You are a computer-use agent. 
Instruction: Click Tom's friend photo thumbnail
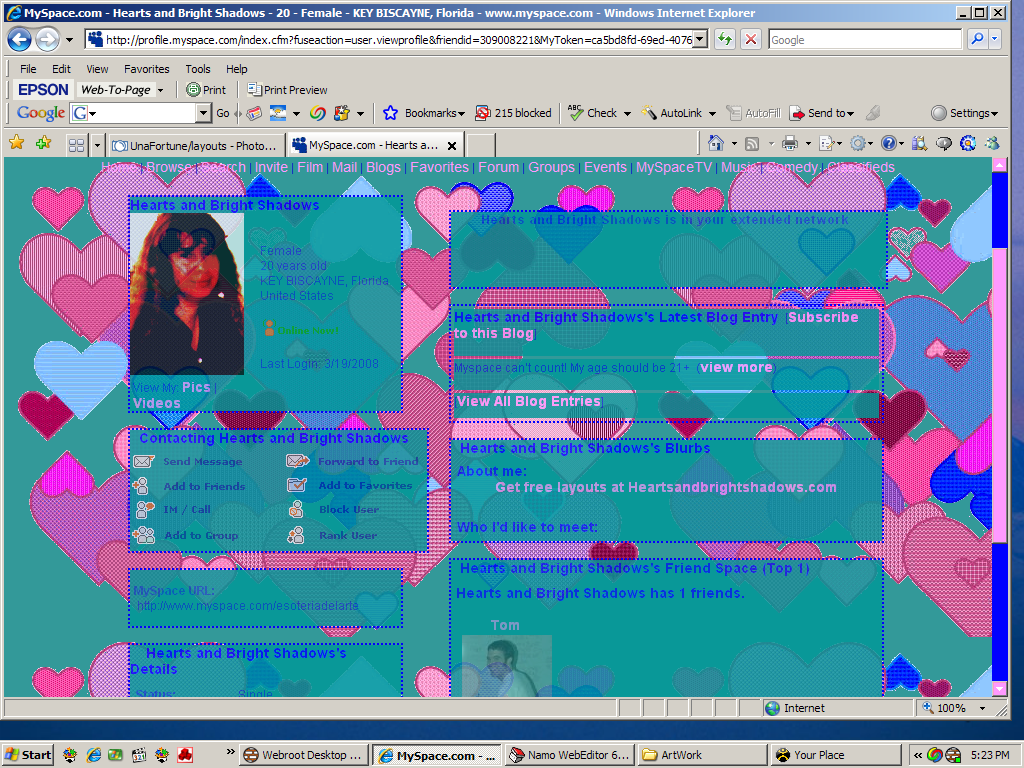pos(507,665)
